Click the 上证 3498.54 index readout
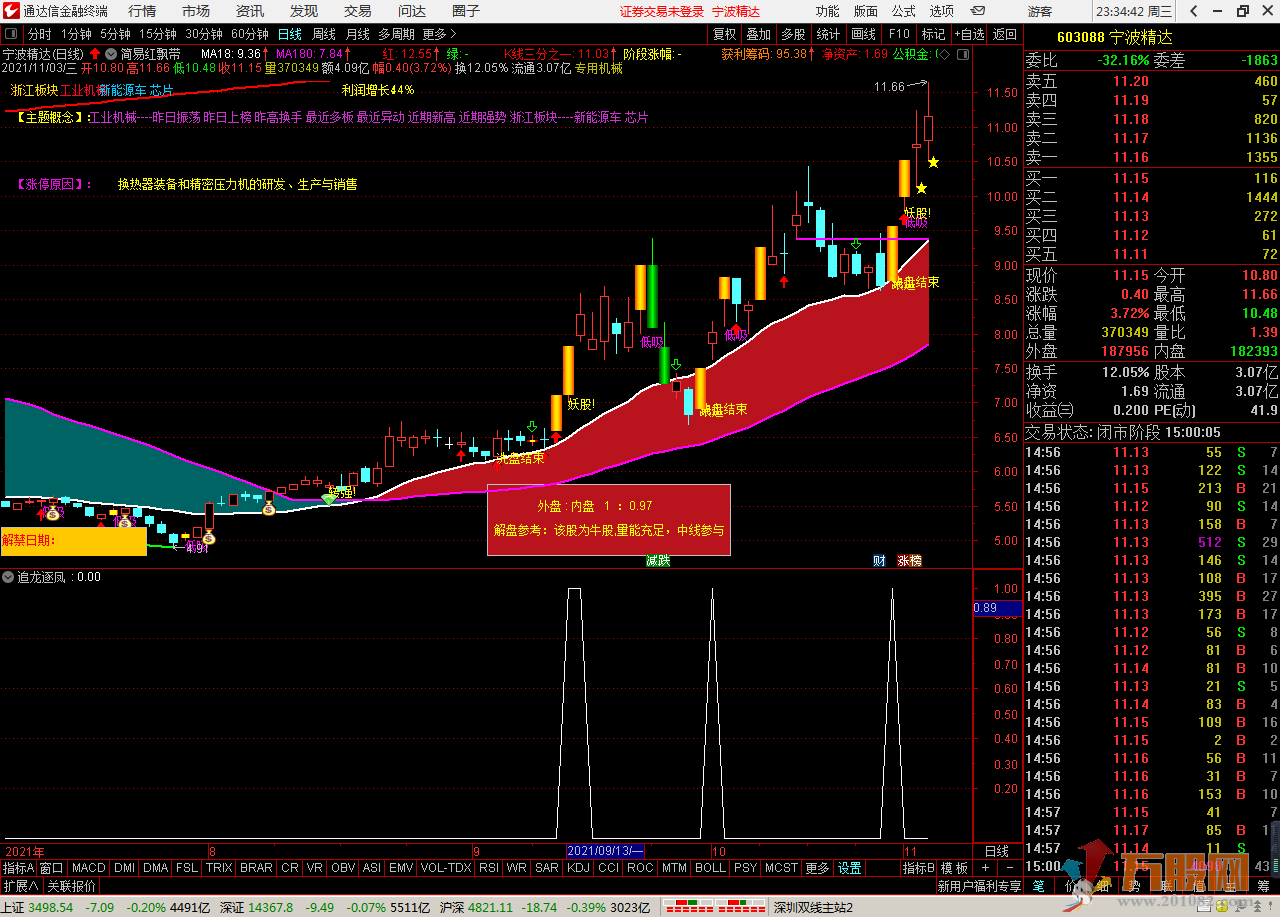The height and width of the screenshot is (918, 1280). pyautogui.click(x=37, y=908)
